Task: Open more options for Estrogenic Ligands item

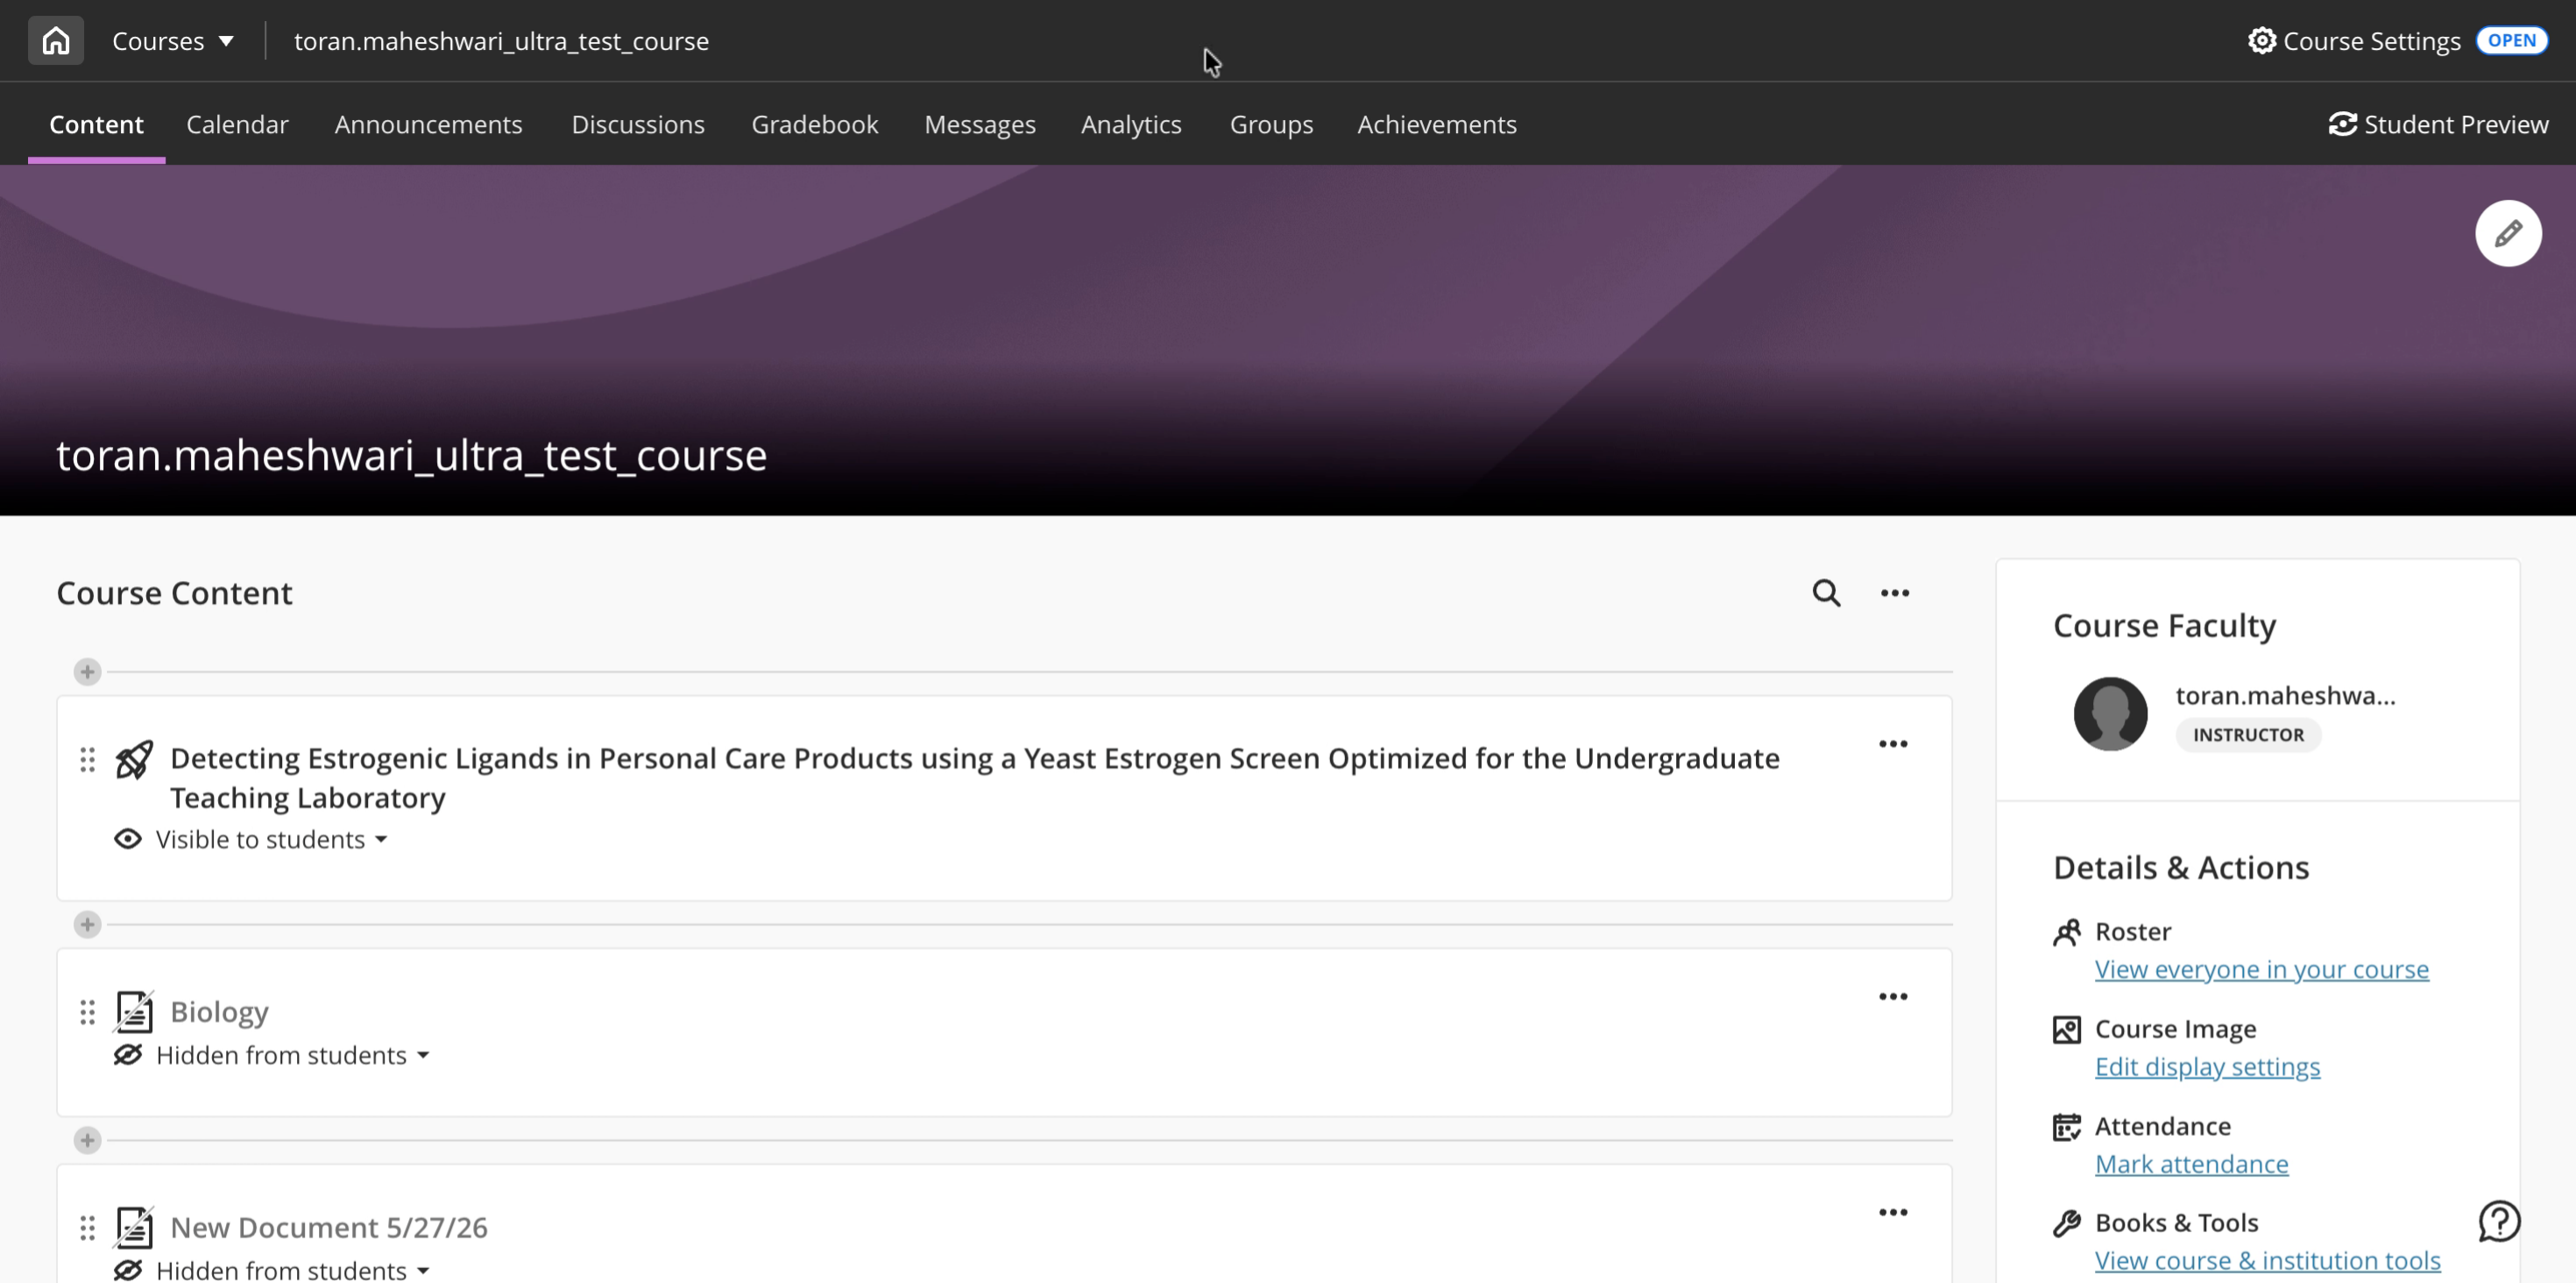Action: 1892,744
